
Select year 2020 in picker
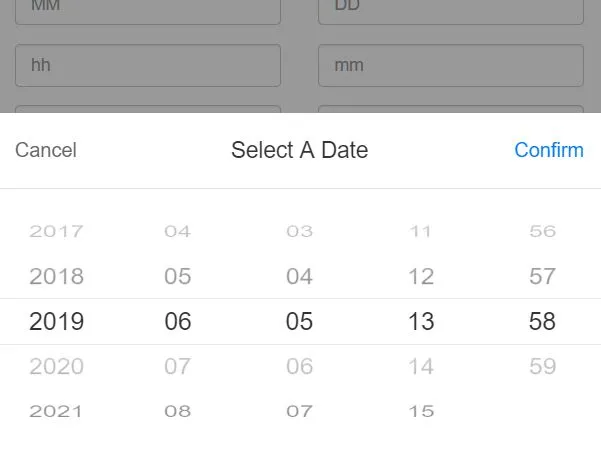[56, 366]
